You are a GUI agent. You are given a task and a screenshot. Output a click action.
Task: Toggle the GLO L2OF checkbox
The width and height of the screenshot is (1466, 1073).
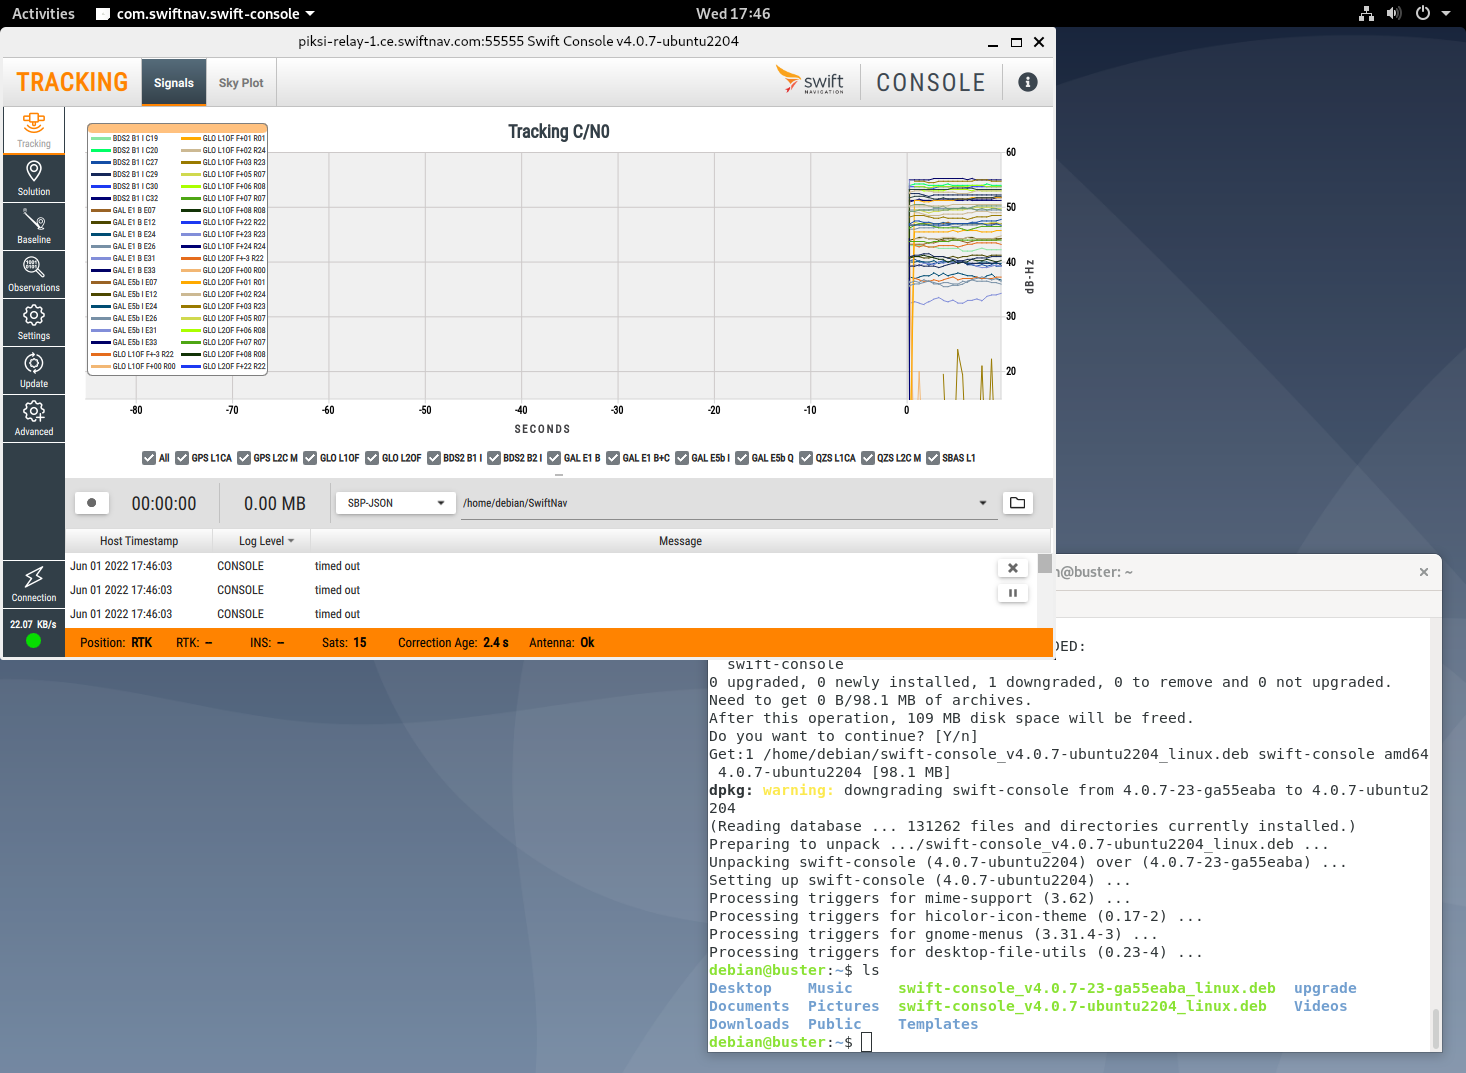click(x=372, y=458)
